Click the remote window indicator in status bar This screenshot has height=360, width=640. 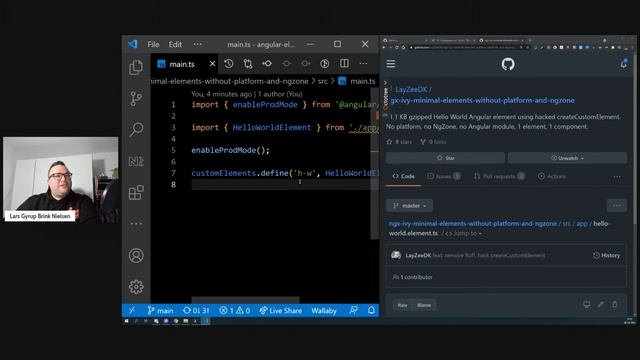(131, 311)
